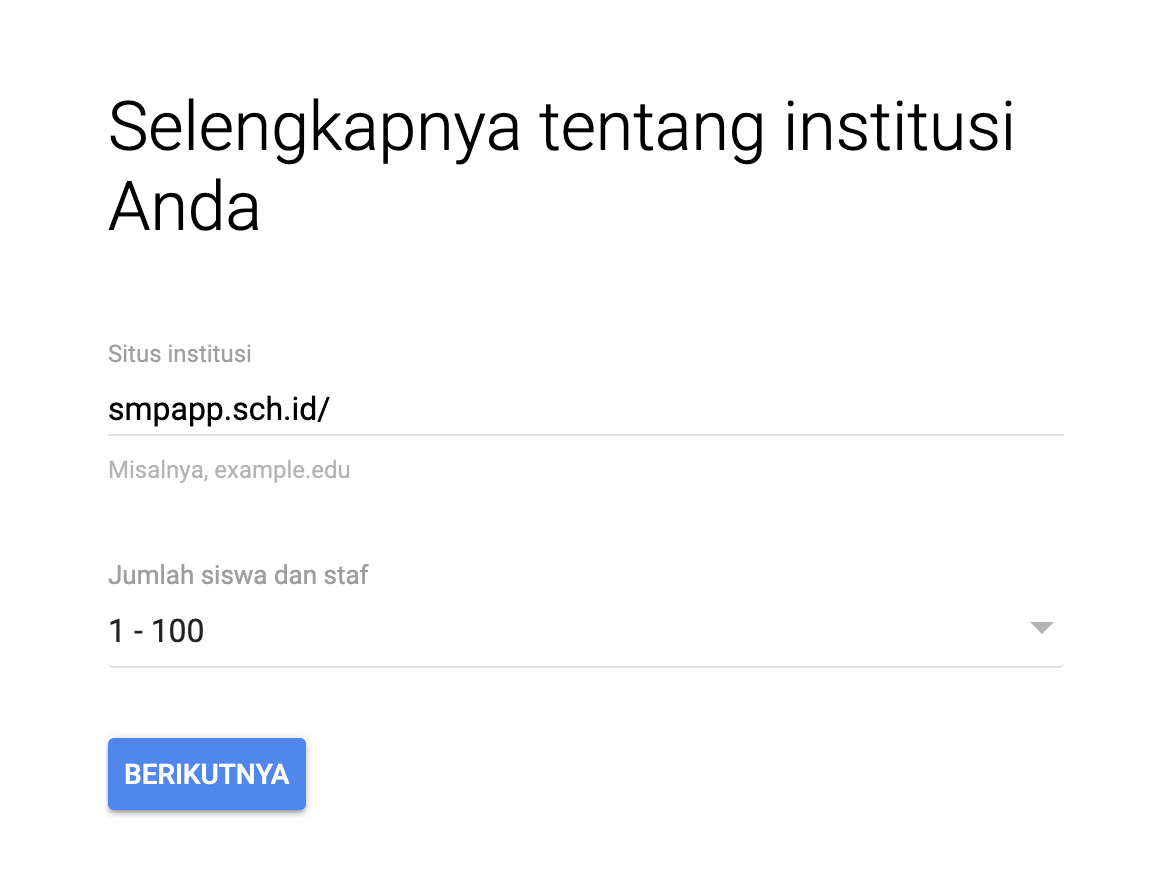The width and height of the screenshot is (1158, 888).
Task: Click the Situs institusi field label
Action: [179, 354]
